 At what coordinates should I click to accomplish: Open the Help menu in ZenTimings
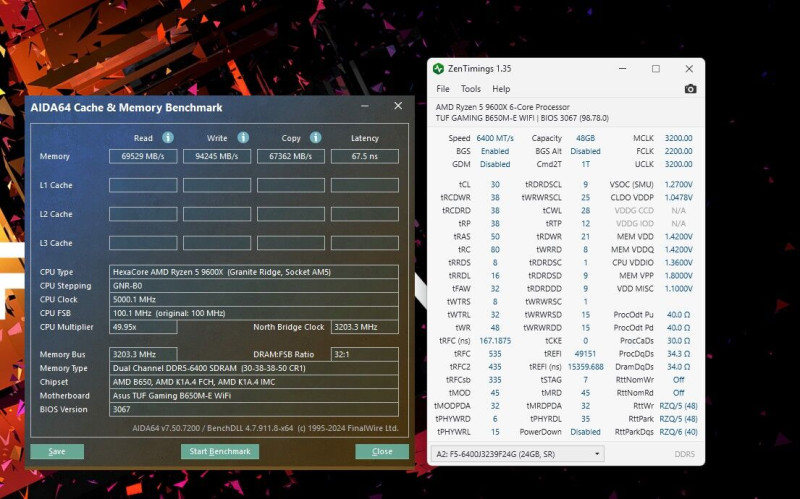501,89
